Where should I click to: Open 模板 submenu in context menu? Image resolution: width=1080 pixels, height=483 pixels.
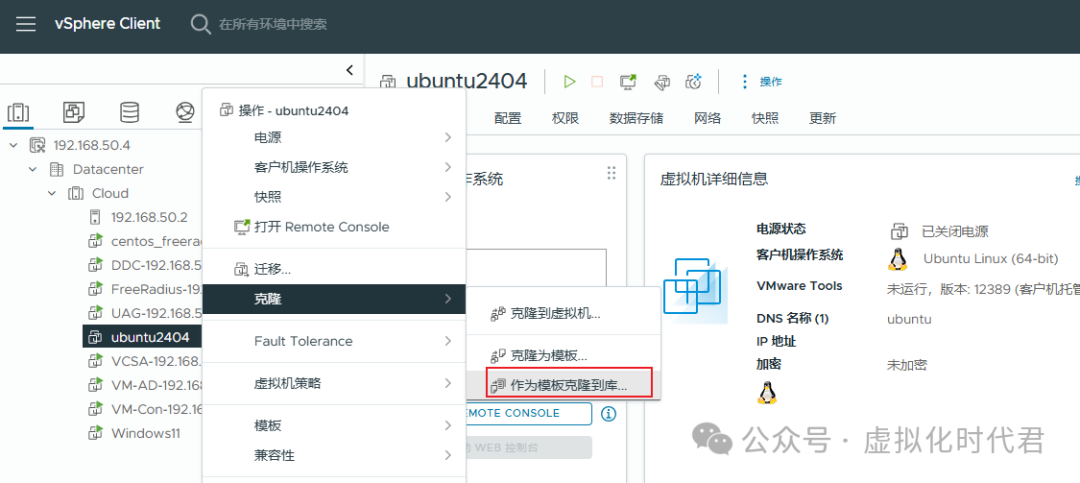click(334, 426)
